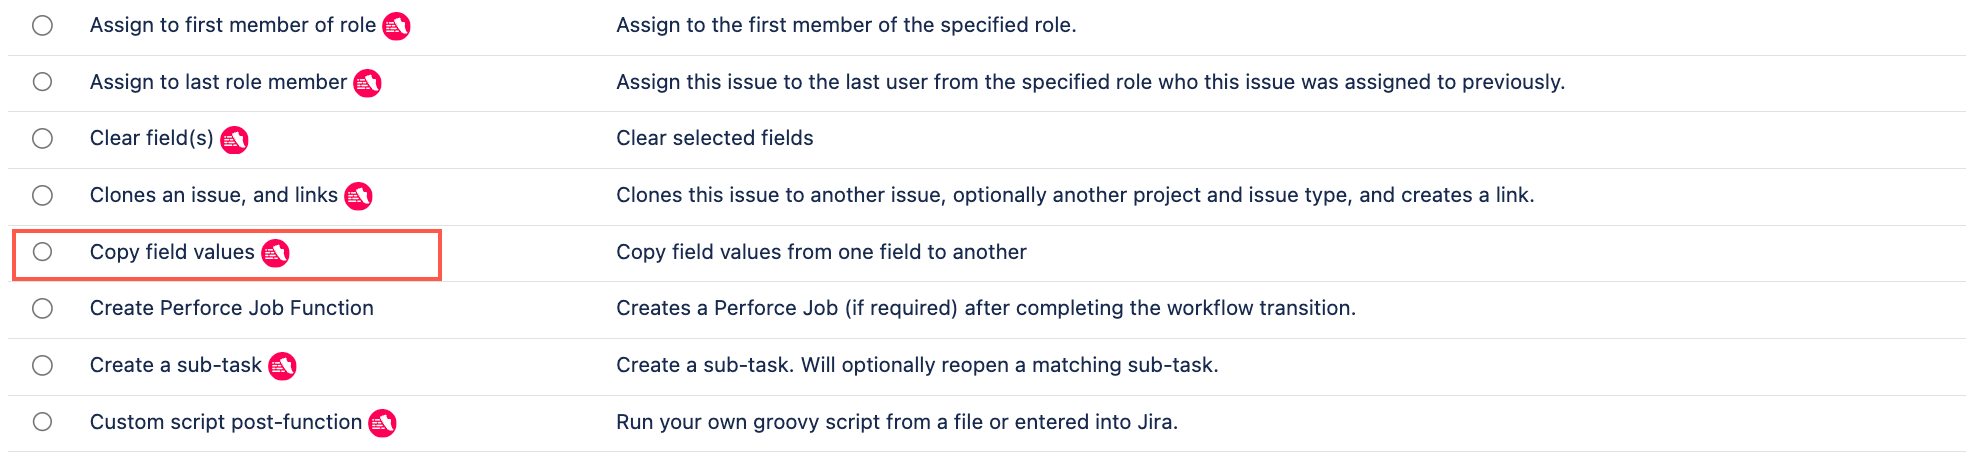Select the Assign to last role member radio button
Screen dimensions: 1966x452
(42, 82)
